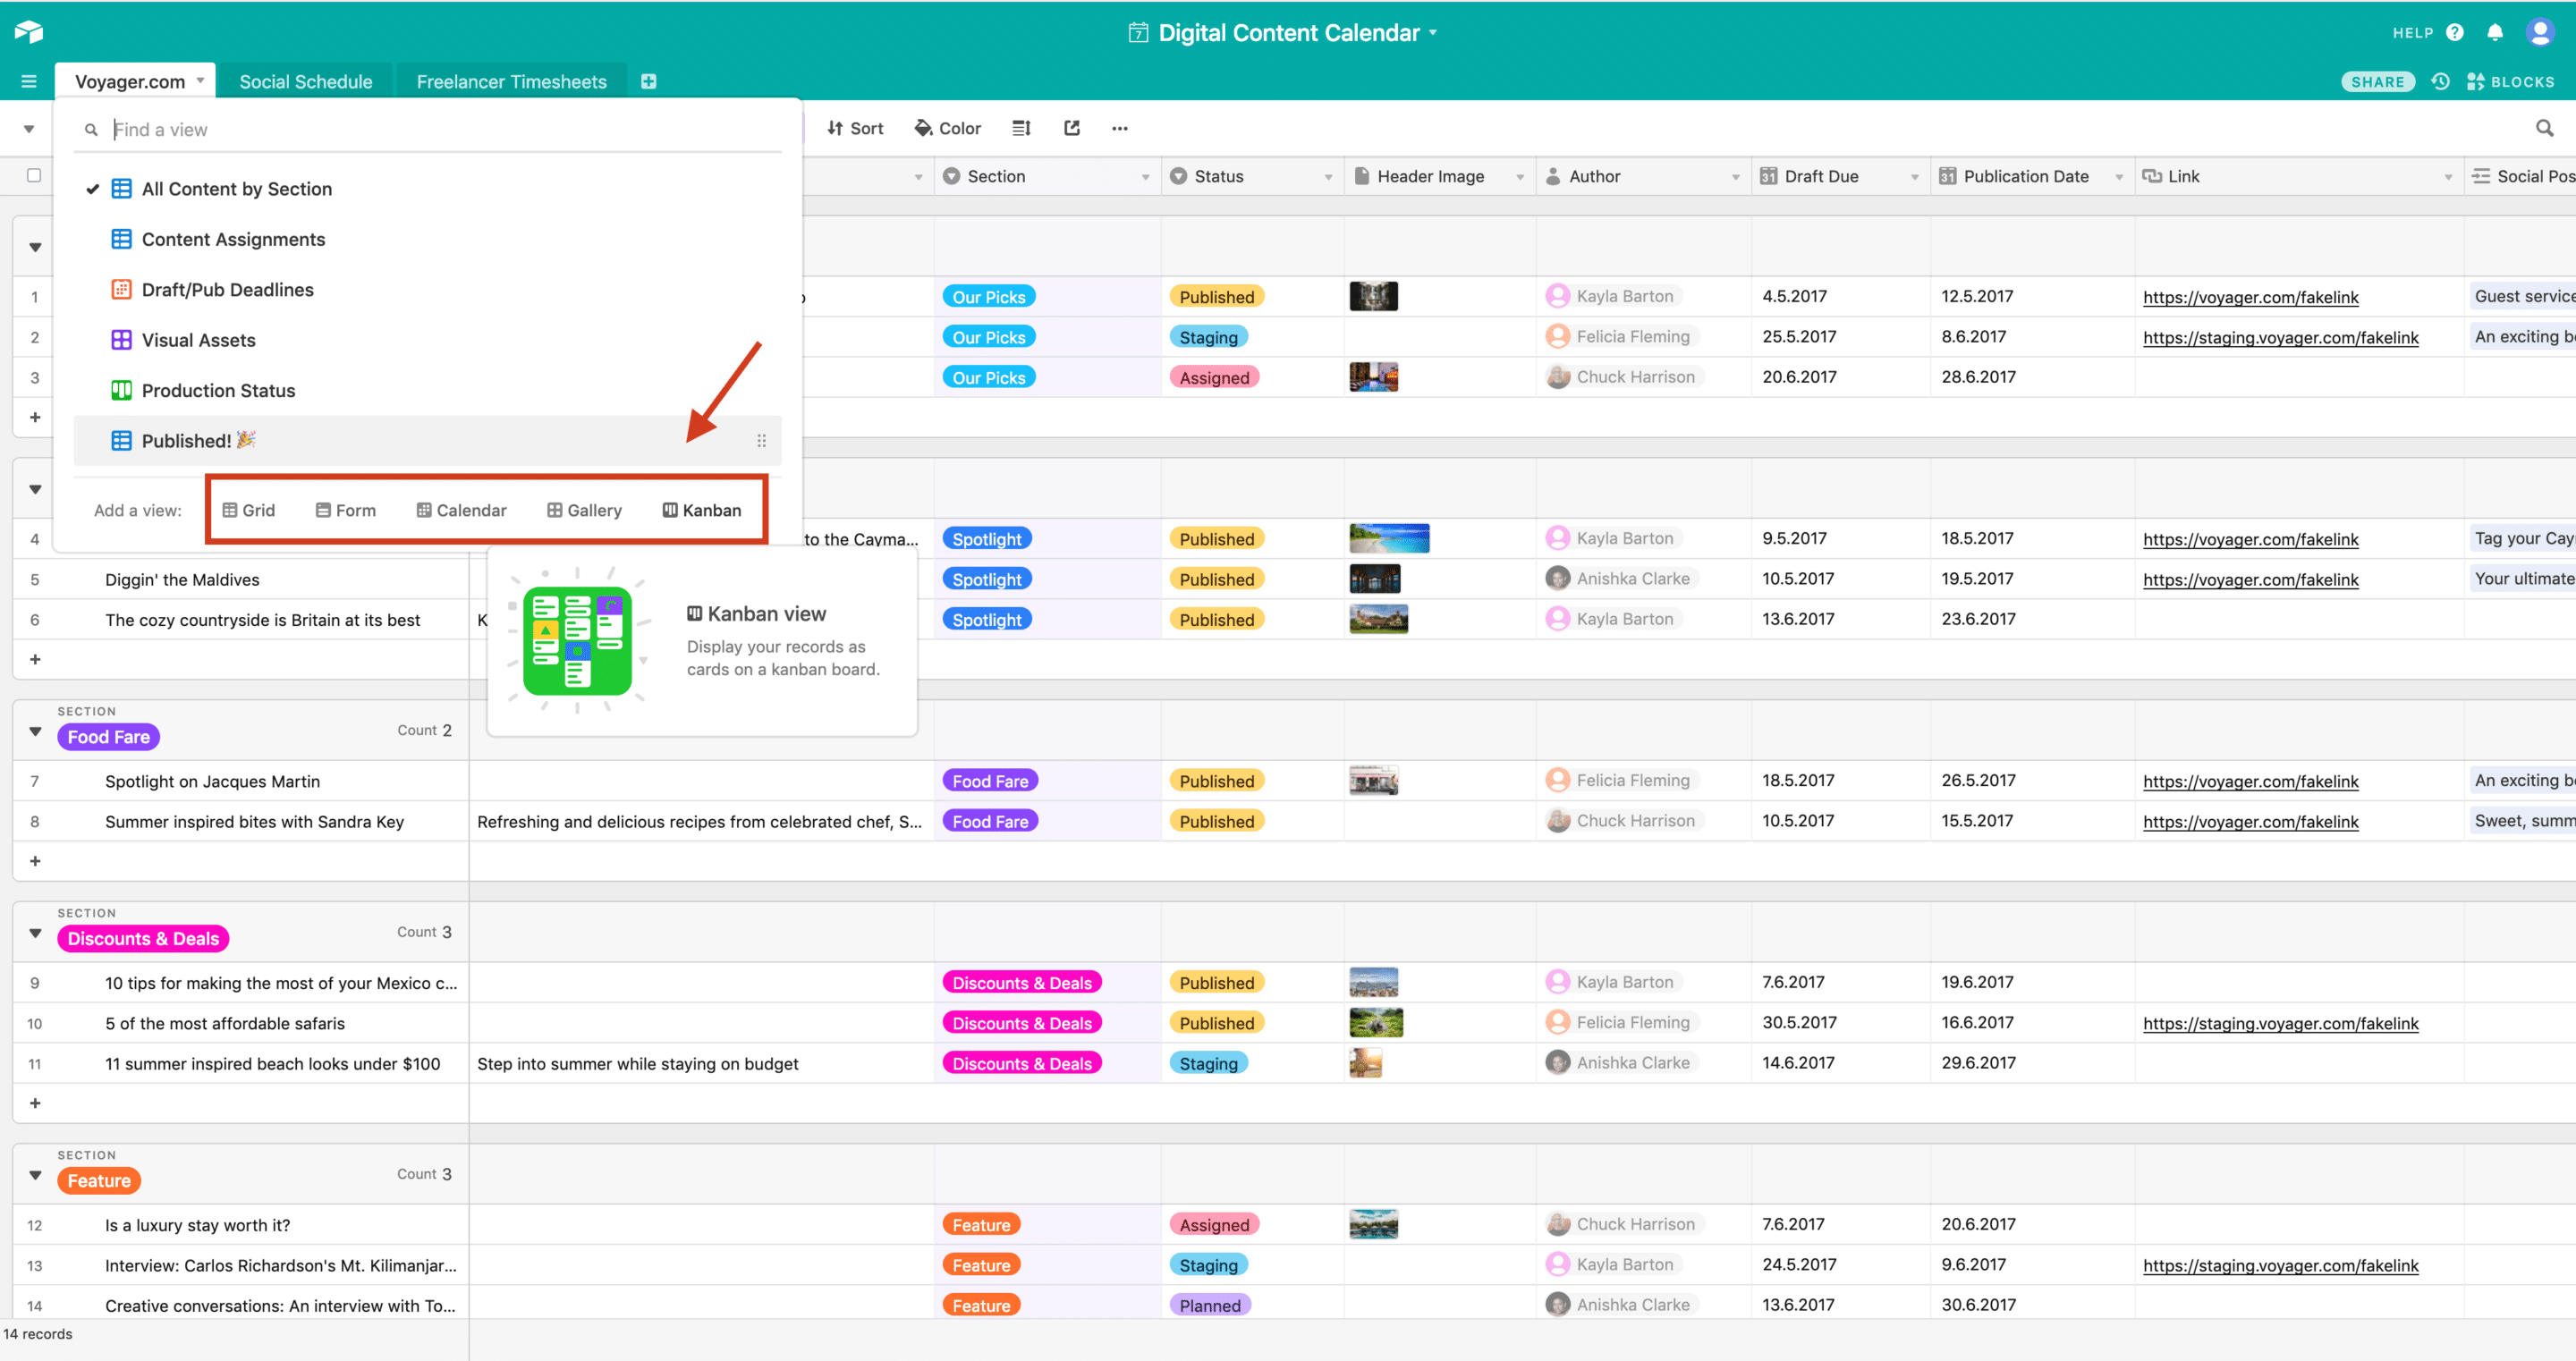
Task: Open the Color options
Action: coord(948,128)
